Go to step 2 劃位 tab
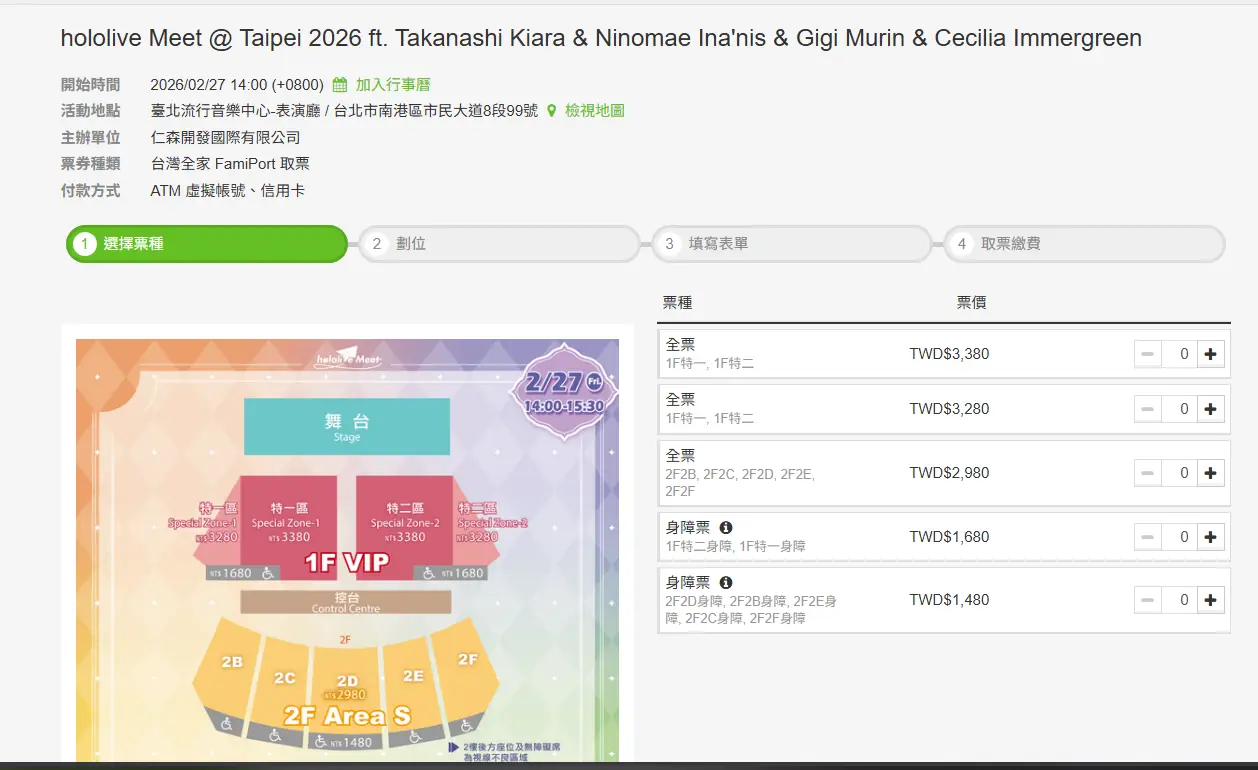This screenshot has width=1258, height=770. click(499, 244)
